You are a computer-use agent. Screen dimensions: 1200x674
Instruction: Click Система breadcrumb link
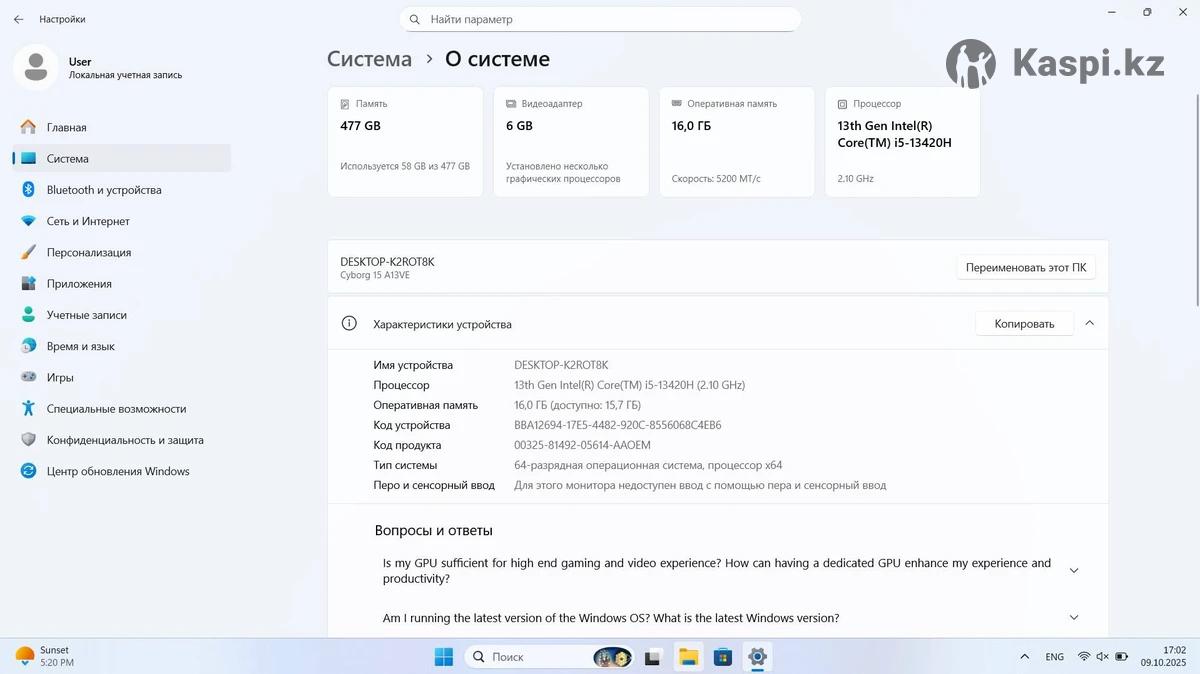point(369,59)
